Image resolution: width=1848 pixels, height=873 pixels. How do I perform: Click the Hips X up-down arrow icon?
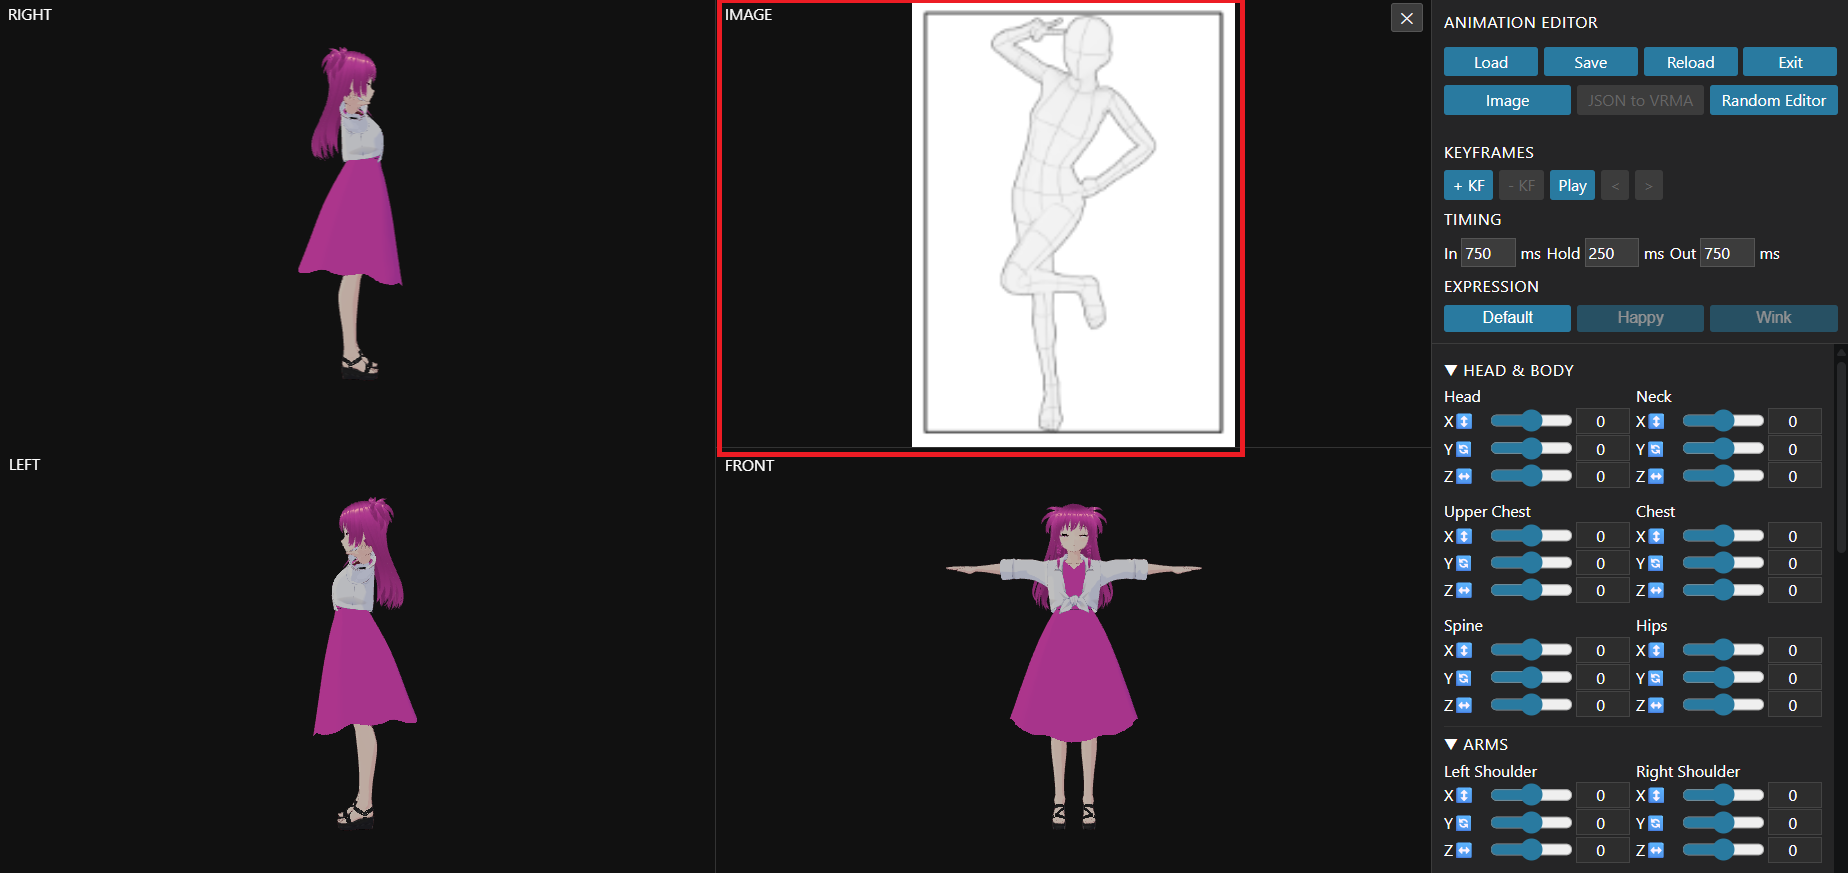[x=1656, y=650]
